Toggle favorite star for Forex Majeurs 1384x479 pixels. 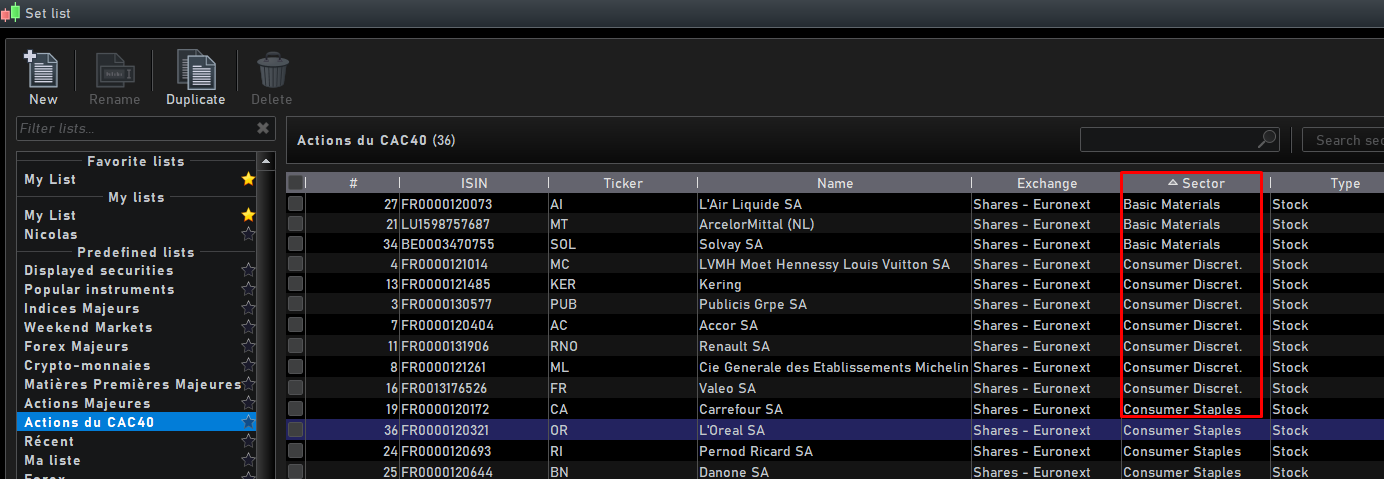(x=248, y=347)
